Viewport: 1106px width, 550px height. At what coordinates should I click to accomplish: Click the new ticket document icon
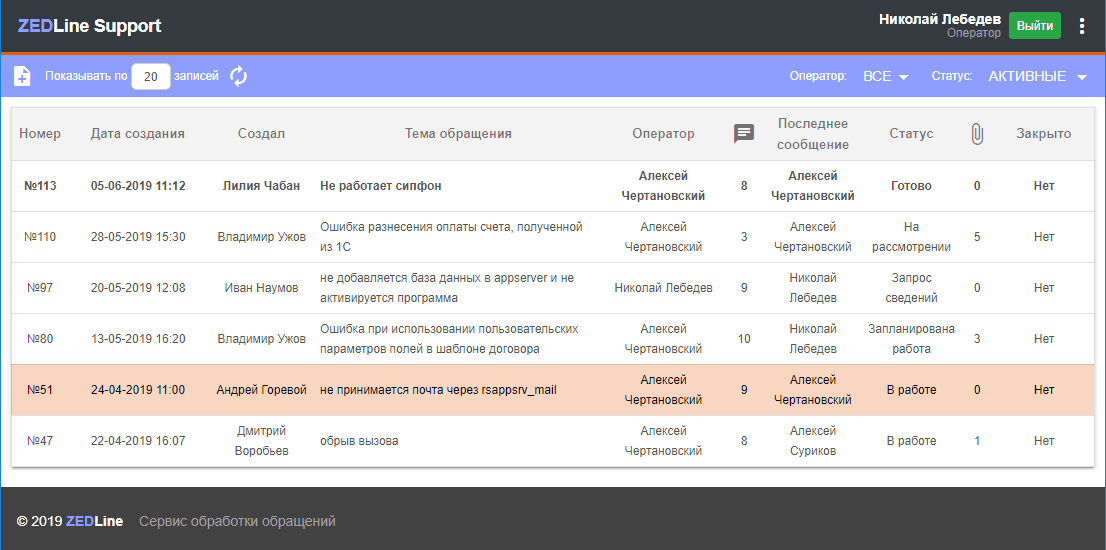tap(22, 76)
